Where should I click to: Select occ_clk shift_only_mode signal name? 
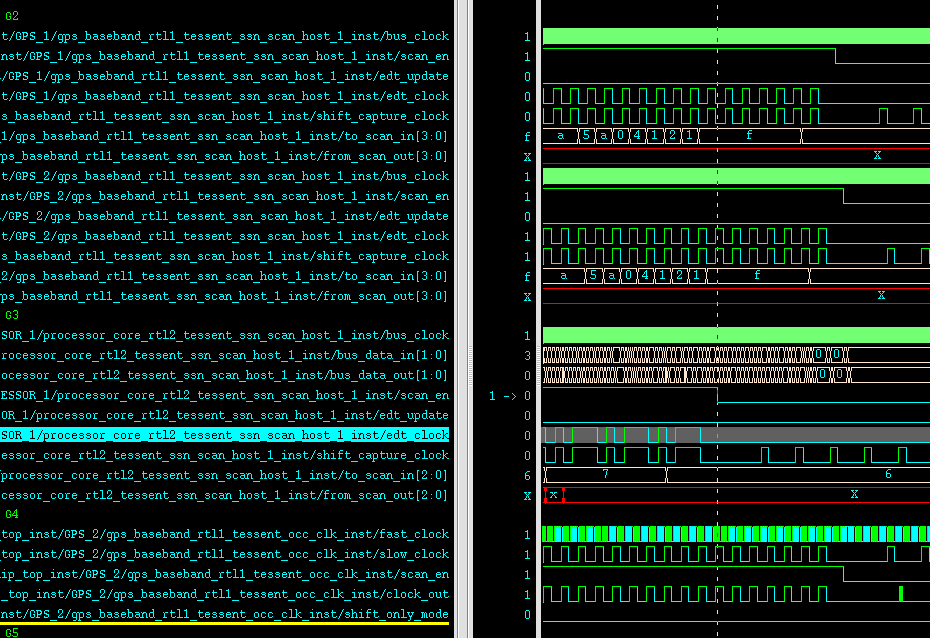click(x=225, y=614)
